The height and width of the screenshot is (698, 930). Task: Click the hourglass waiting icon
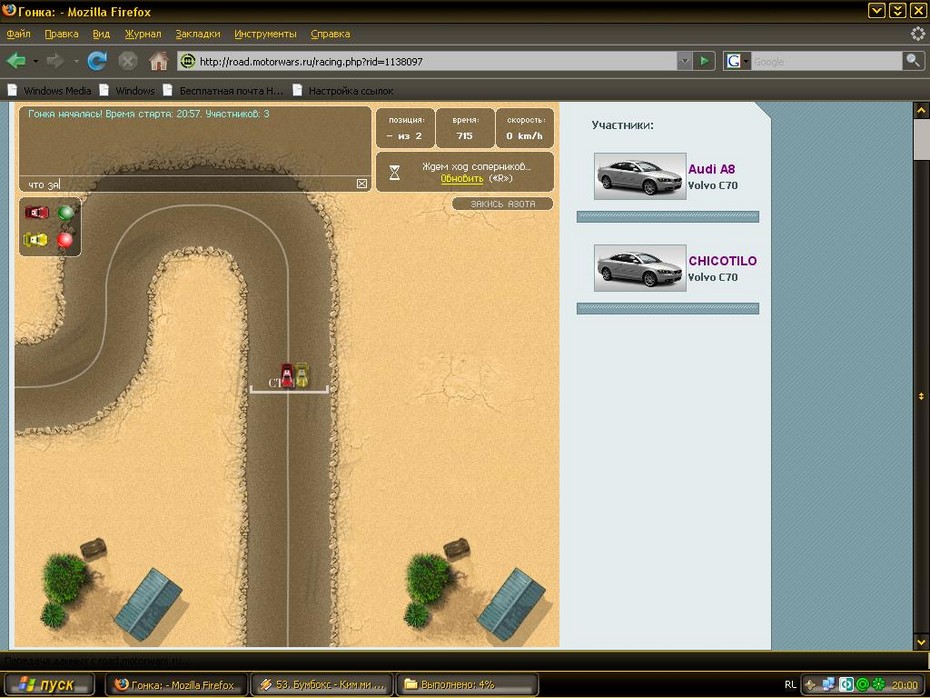394,173
